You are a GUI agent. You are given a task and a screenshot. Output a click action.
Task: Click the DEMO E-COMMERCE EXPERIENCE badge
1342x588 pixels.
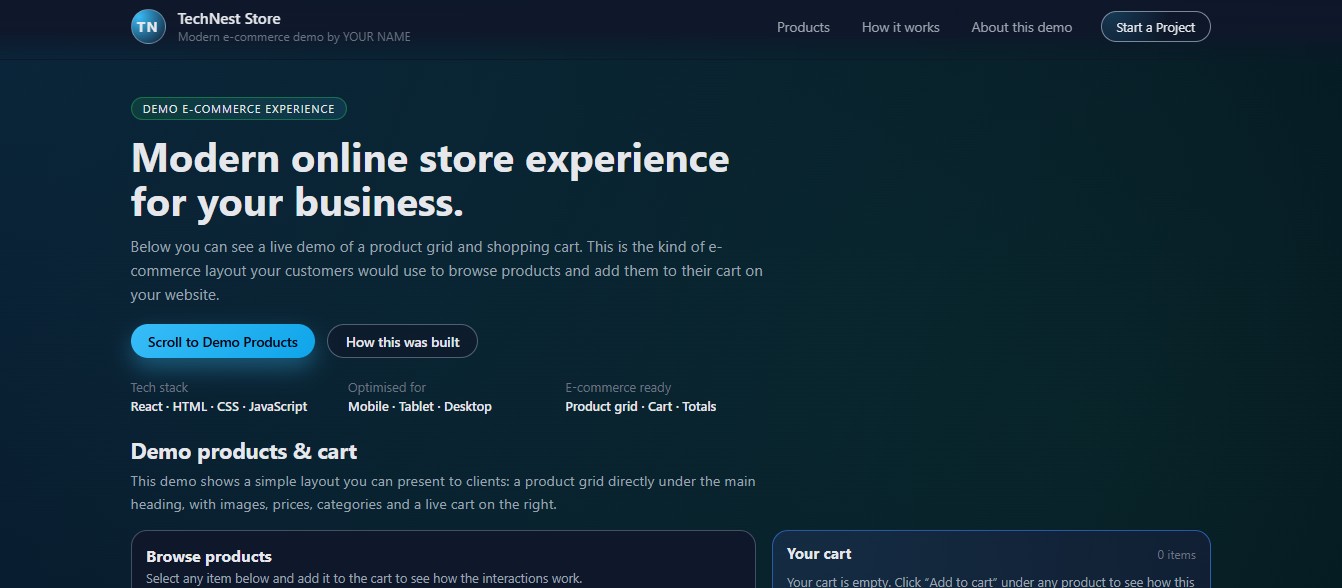click(x=238, y=108)
